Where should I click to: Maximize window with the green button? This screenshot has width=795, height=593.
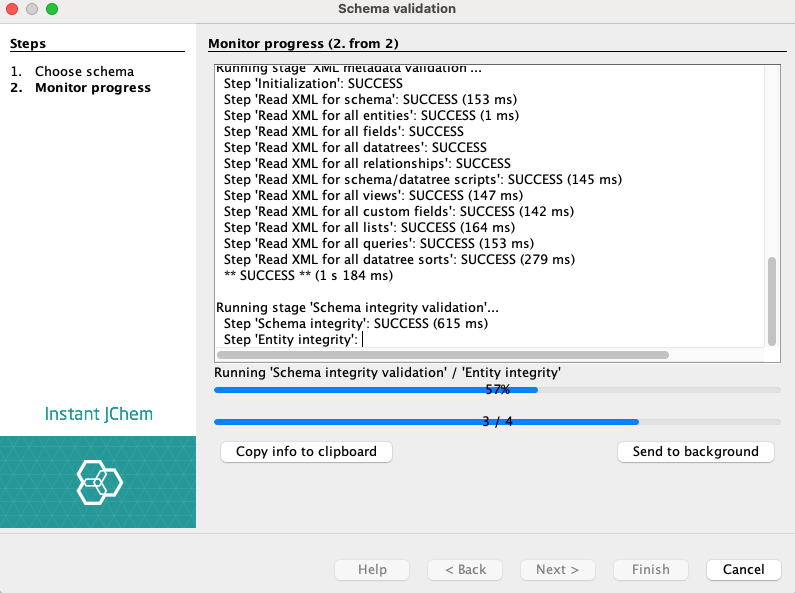click(x=52, y=9)
